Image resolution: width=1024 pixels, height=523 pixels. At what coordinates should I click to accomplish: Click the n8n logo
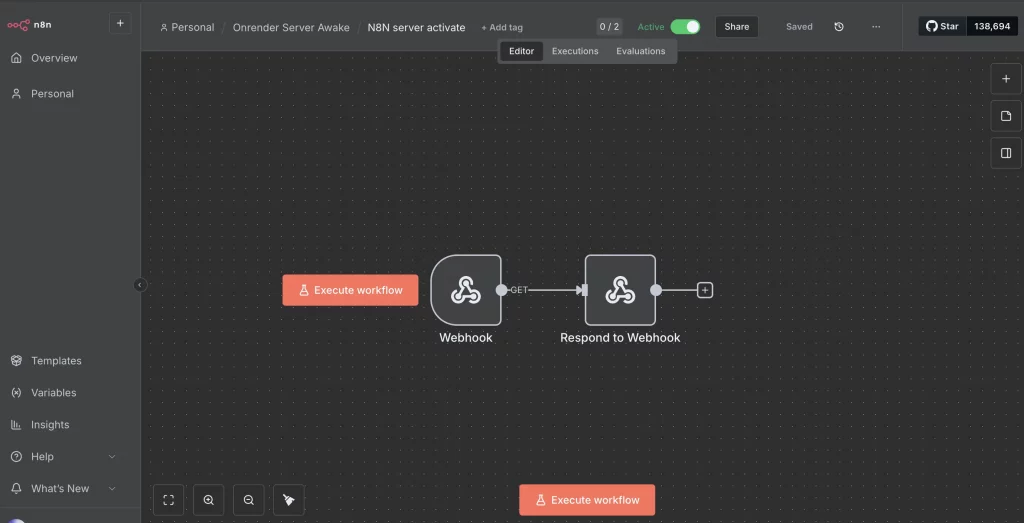point(29,25)
